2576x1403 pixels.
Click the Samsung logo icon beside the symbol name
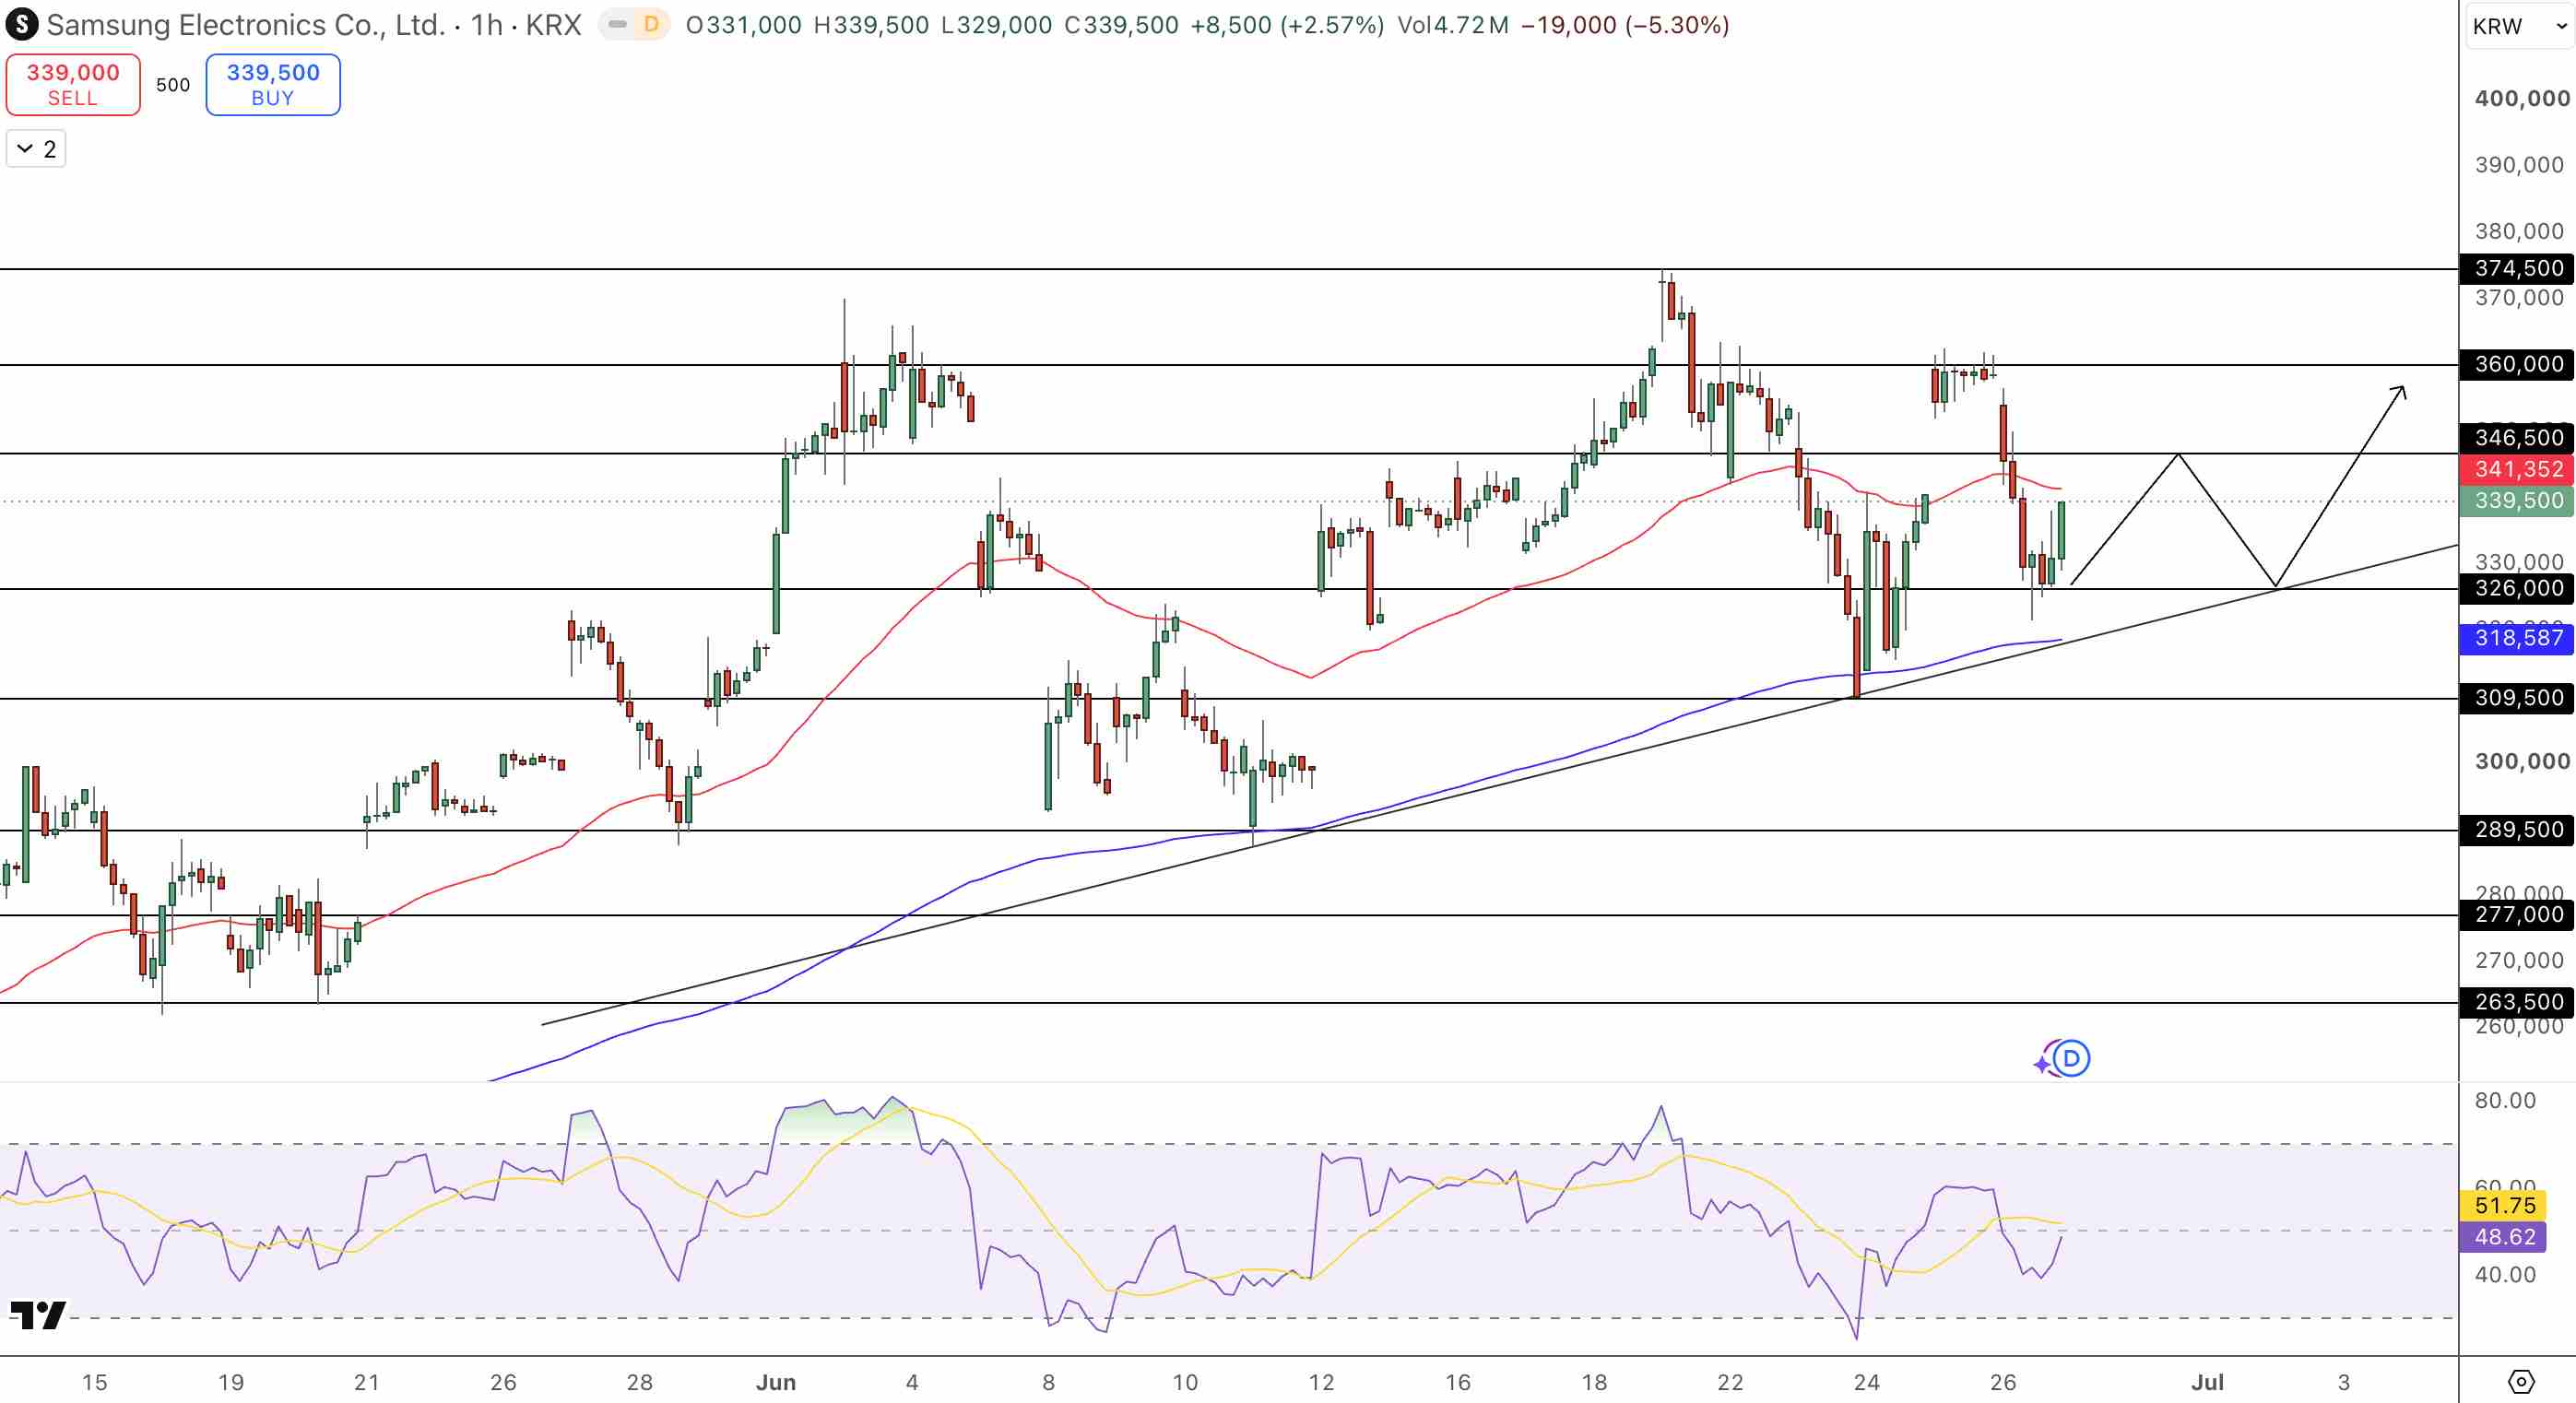click(22, 24)
